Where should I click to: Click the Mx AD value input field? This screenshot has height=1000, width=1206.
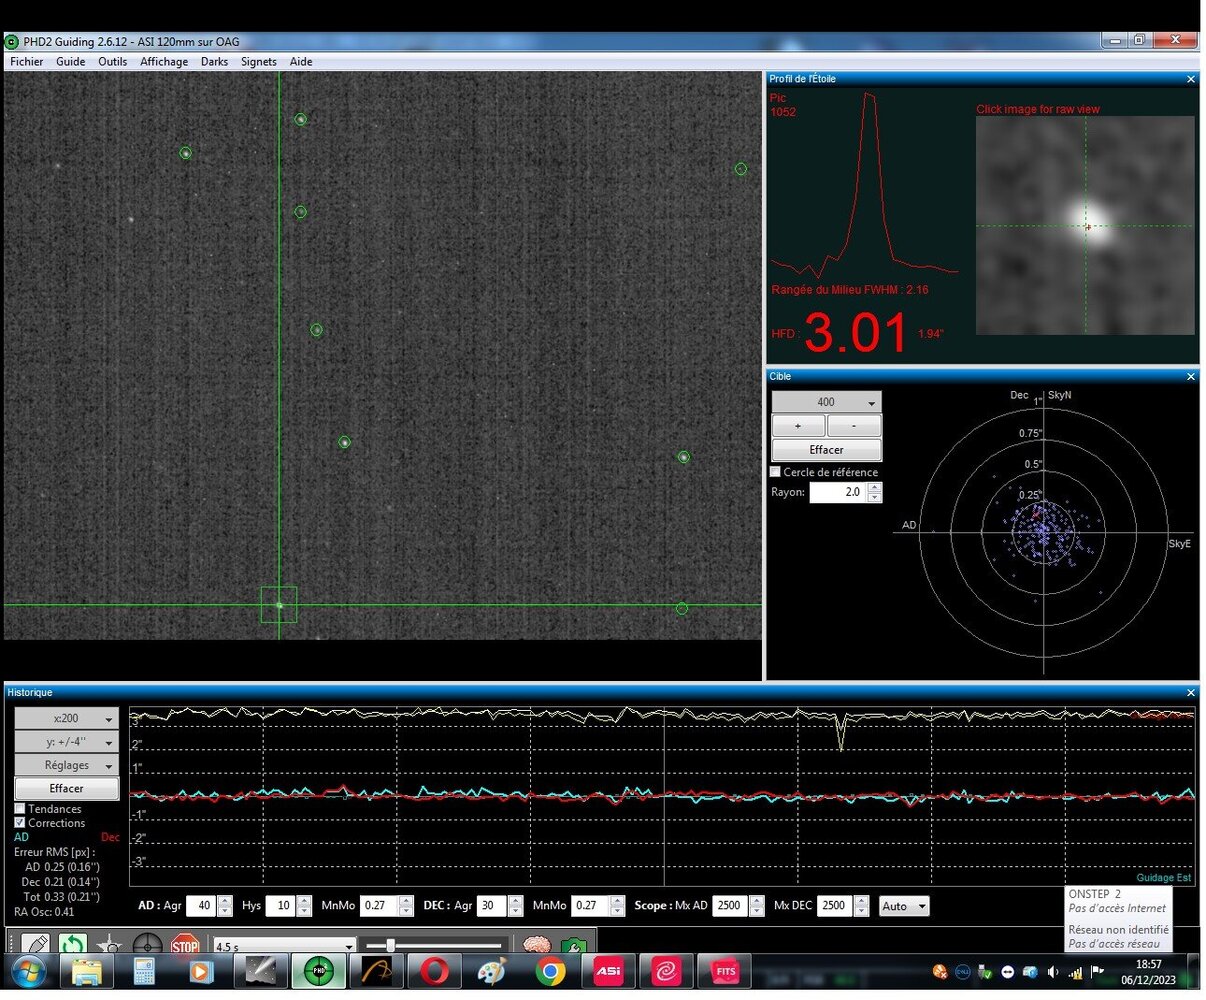(x=729, y=906)
